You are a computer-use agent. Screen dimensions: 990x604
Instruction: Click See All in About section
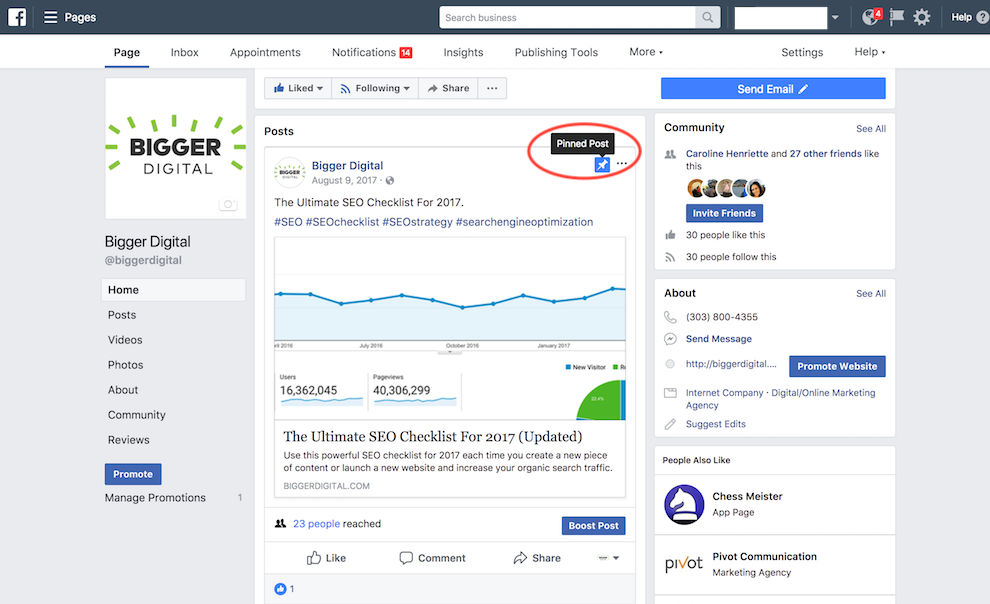tap(871, 293)
